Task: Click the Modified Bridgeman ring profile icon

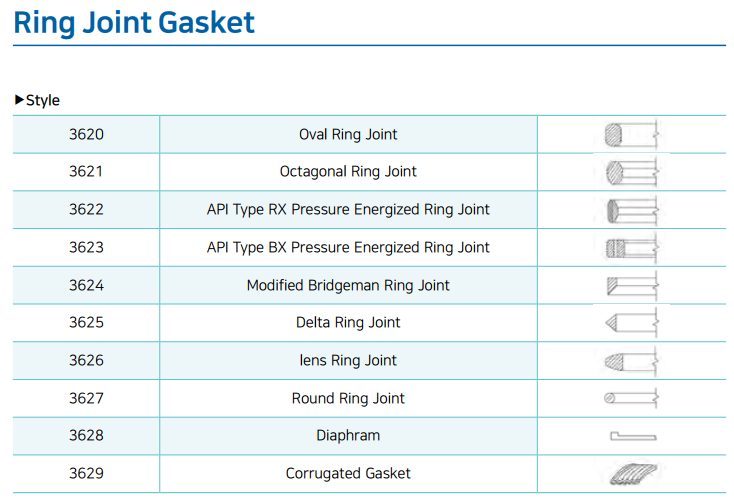Action: point(632,285)
